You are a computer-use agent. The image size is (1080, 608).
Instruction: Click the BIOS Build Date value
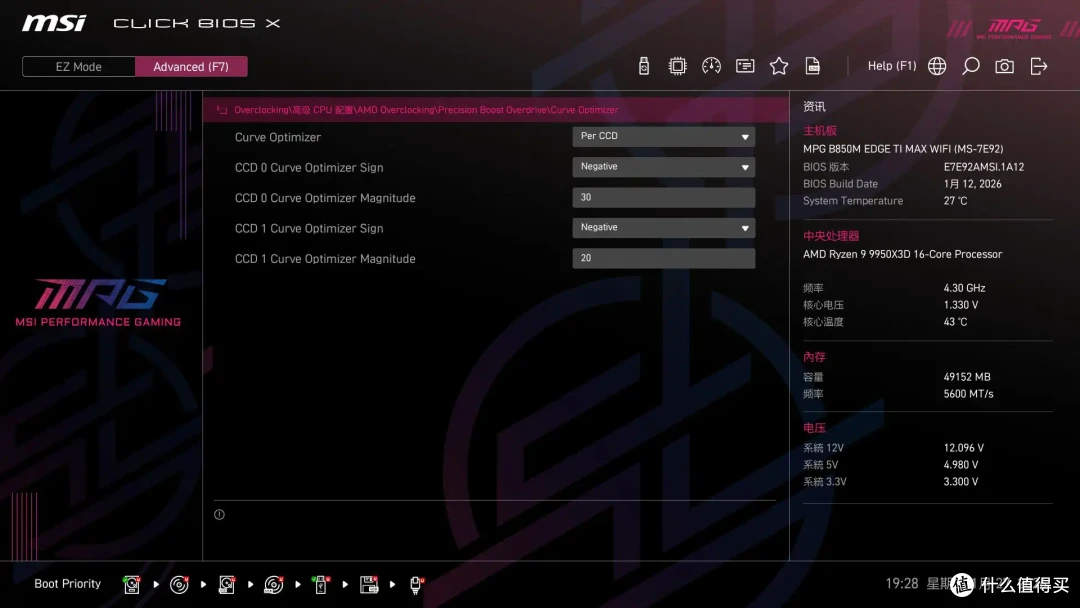coord(972,184)
